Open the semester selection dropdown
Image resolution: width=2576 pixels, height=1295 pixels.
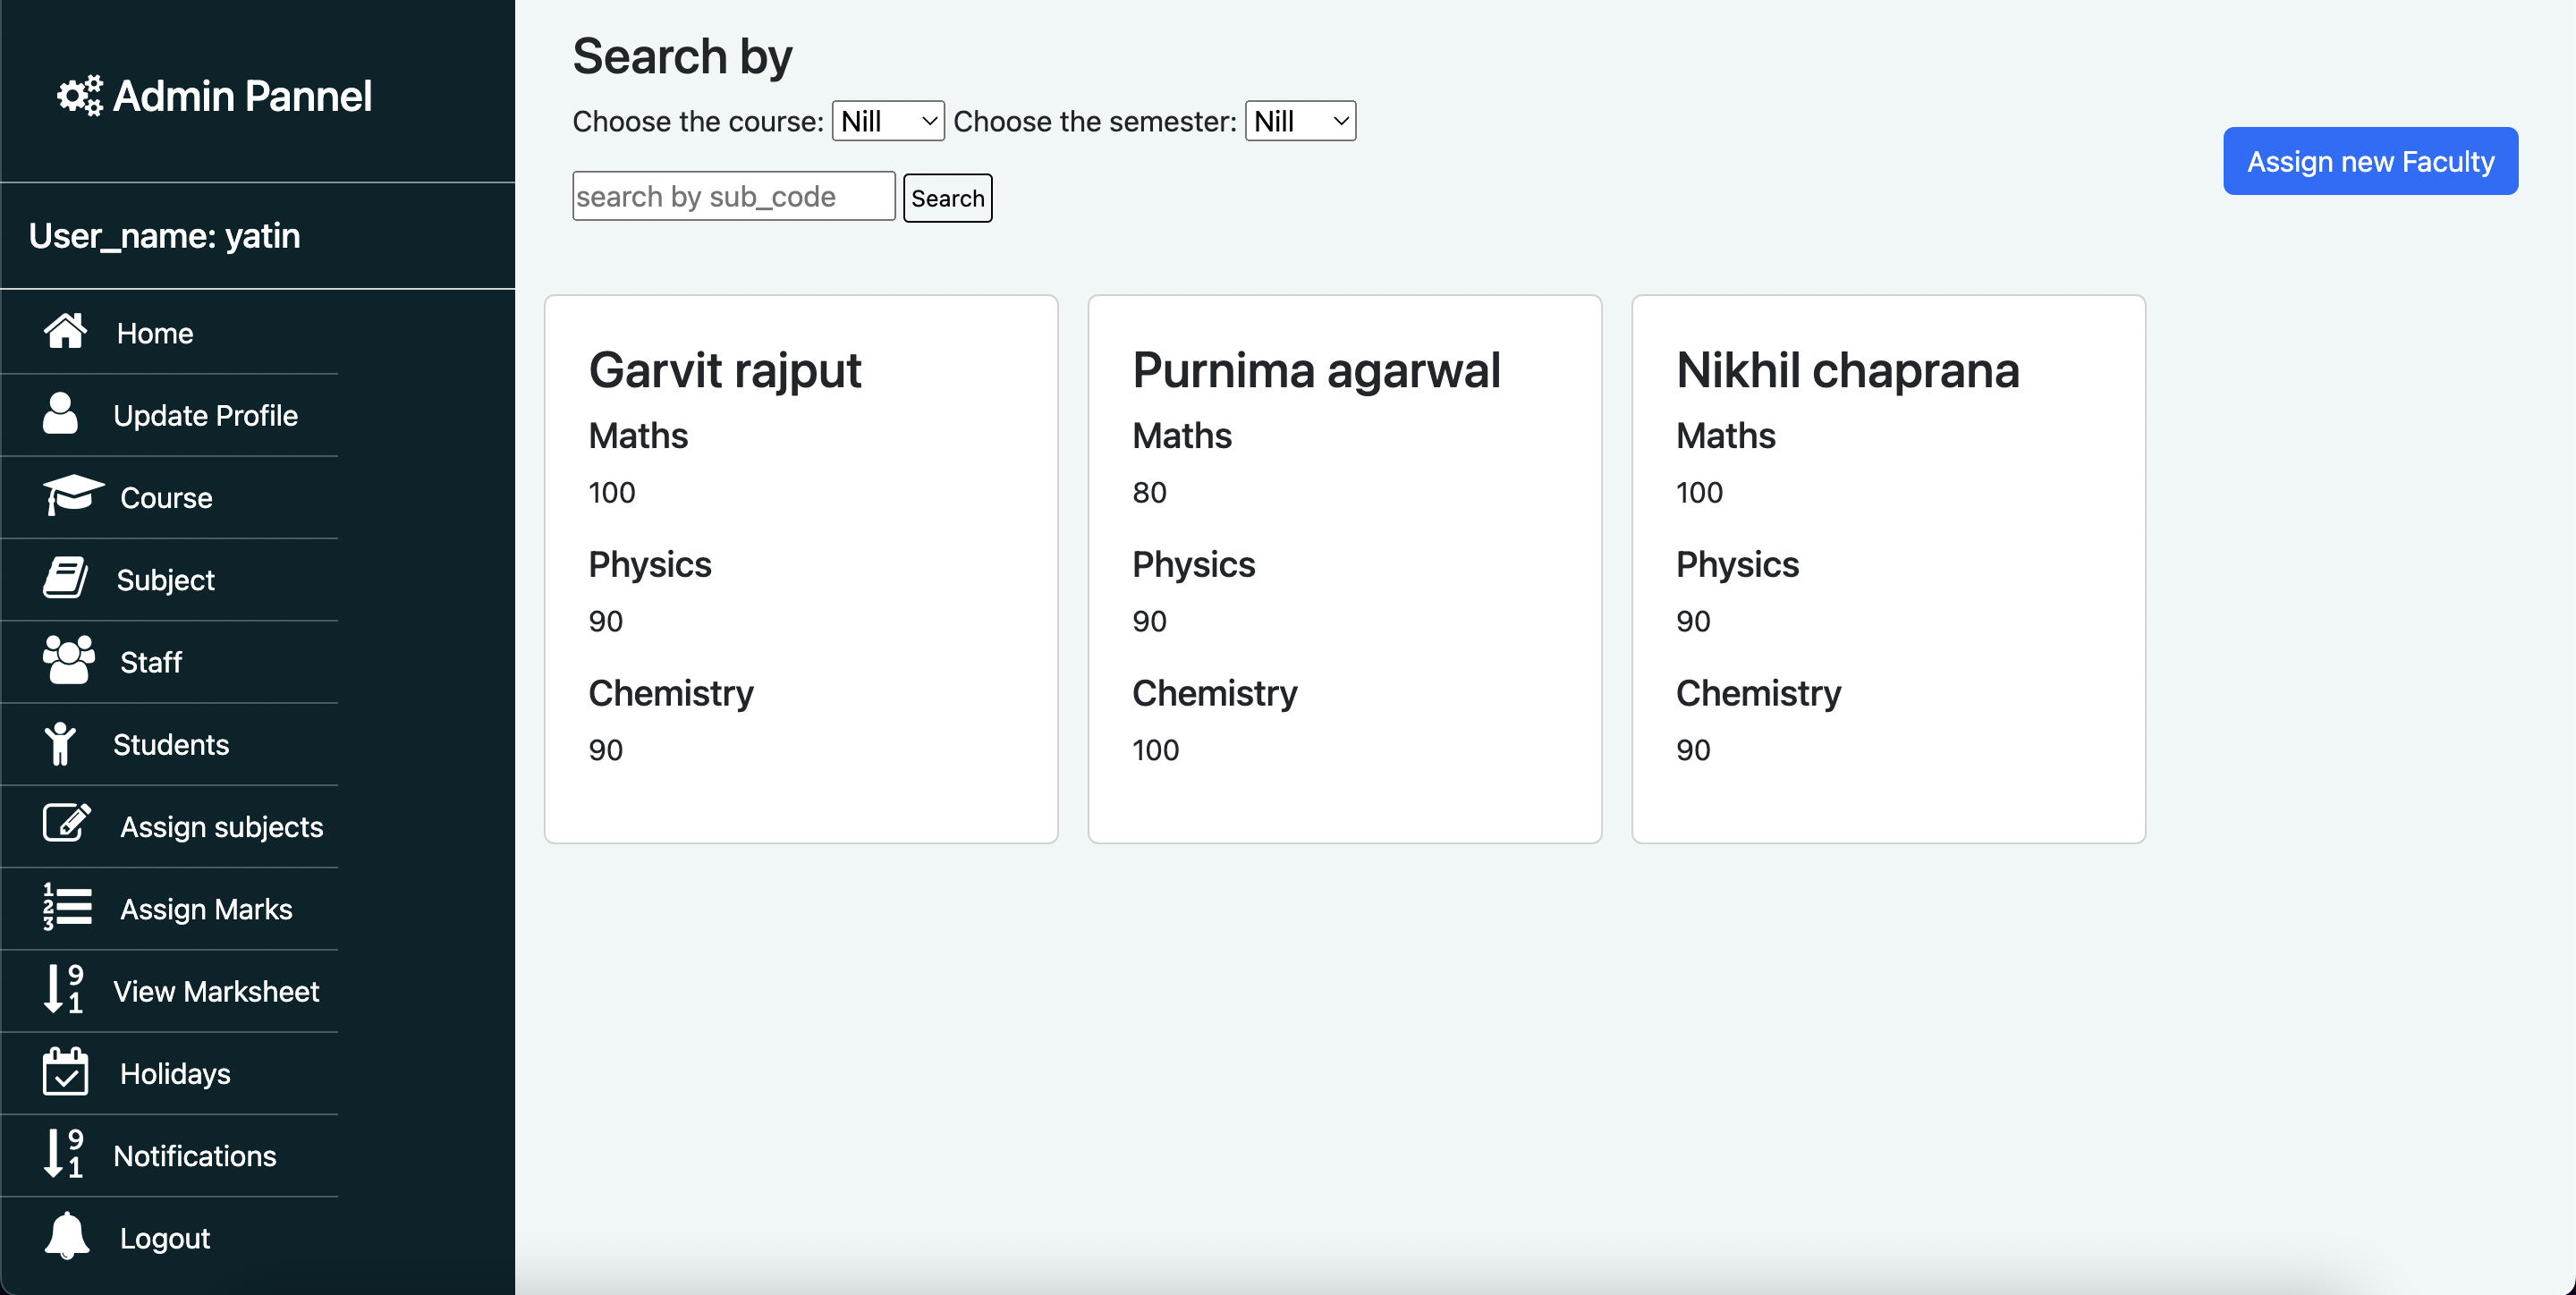(1299, 121)
